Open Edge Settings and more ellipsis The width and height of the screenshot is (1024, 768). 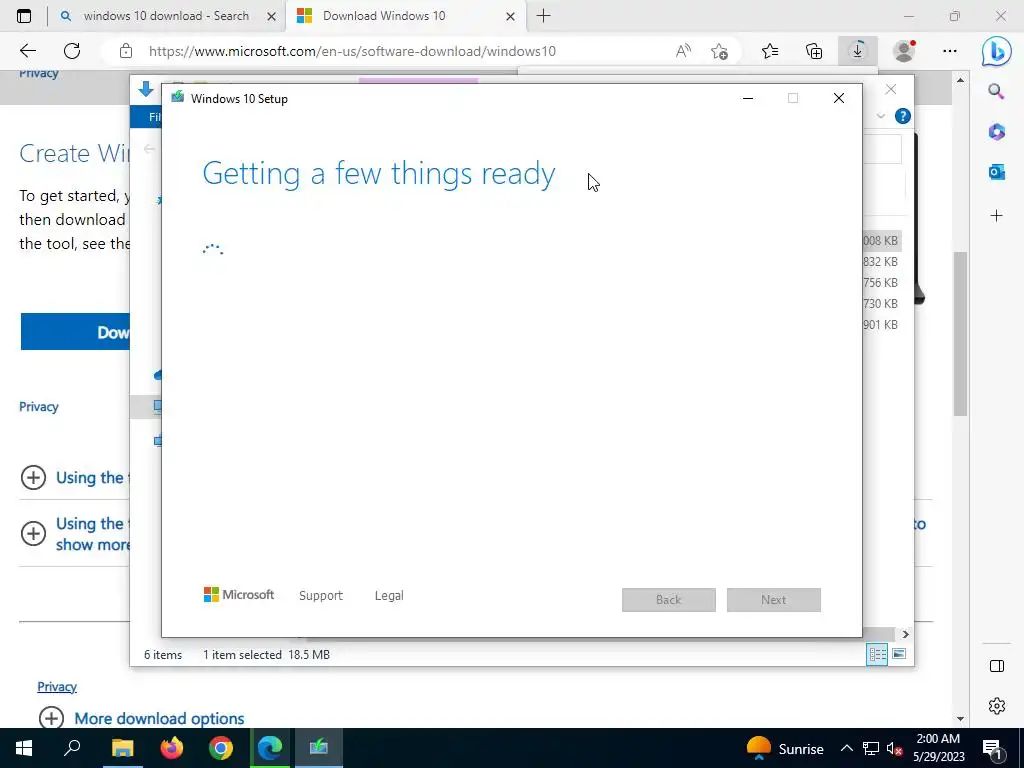pyautogui.click(x=950, y=51)
